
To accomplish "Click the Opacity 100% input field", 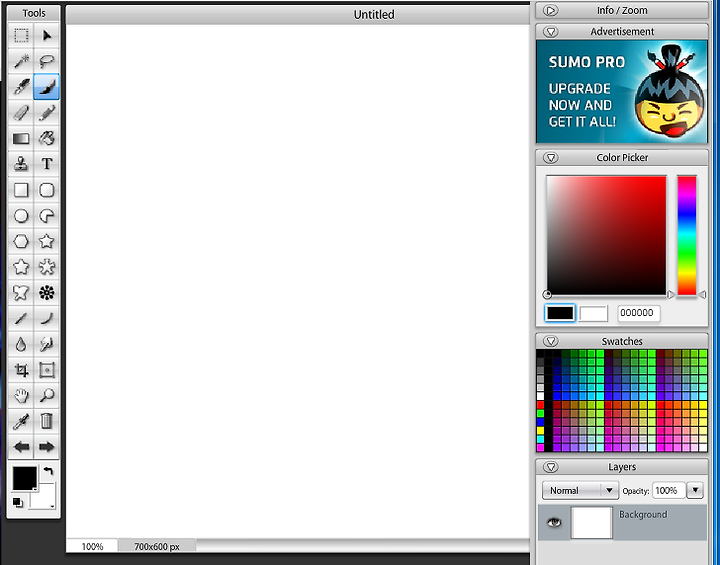I will pyautogui.click(x=669, y=491).
